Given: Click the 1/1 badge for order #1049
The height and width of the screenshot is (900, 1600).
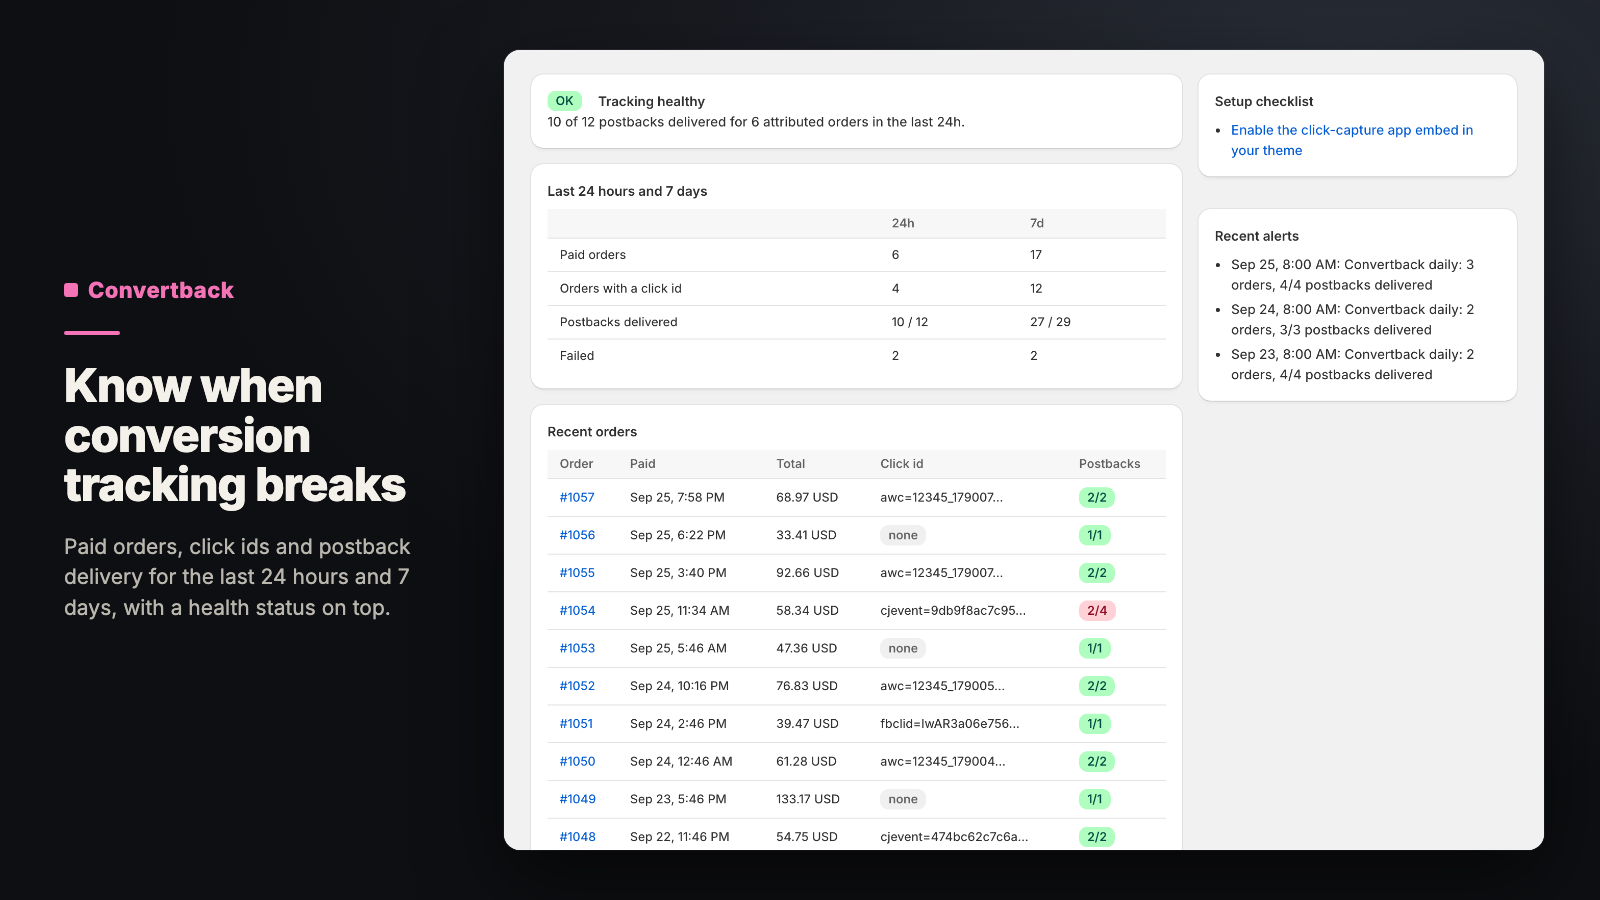Looking at the screenshot, I should tap(1095, 799).
